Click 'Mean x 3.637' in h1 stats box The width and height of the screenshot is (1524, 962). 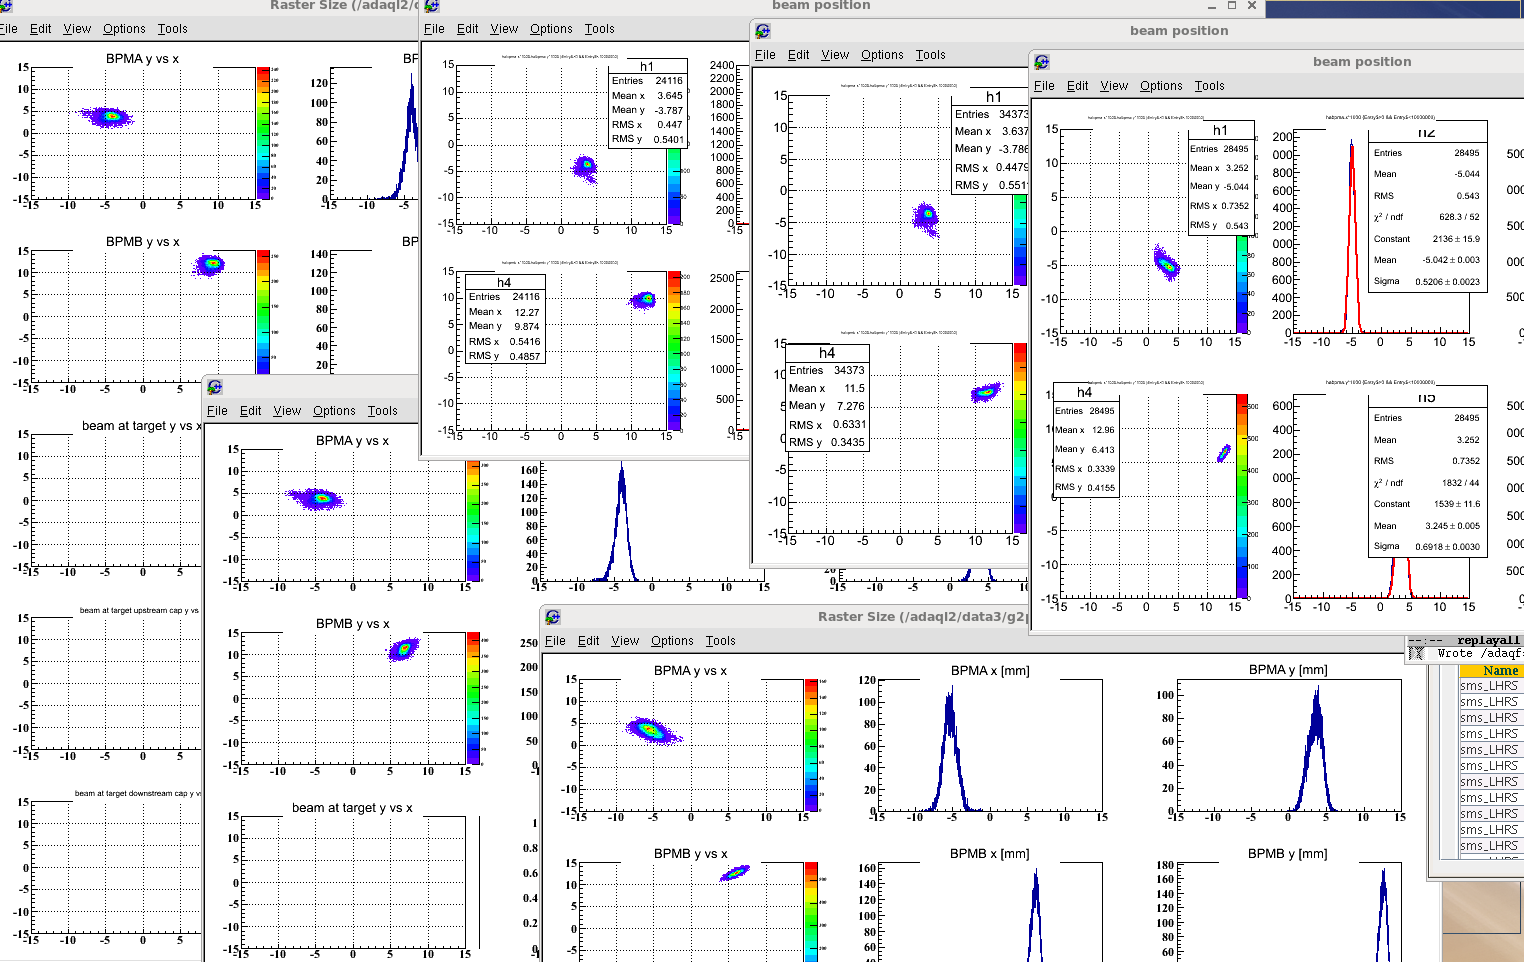[x=991, y=131]
